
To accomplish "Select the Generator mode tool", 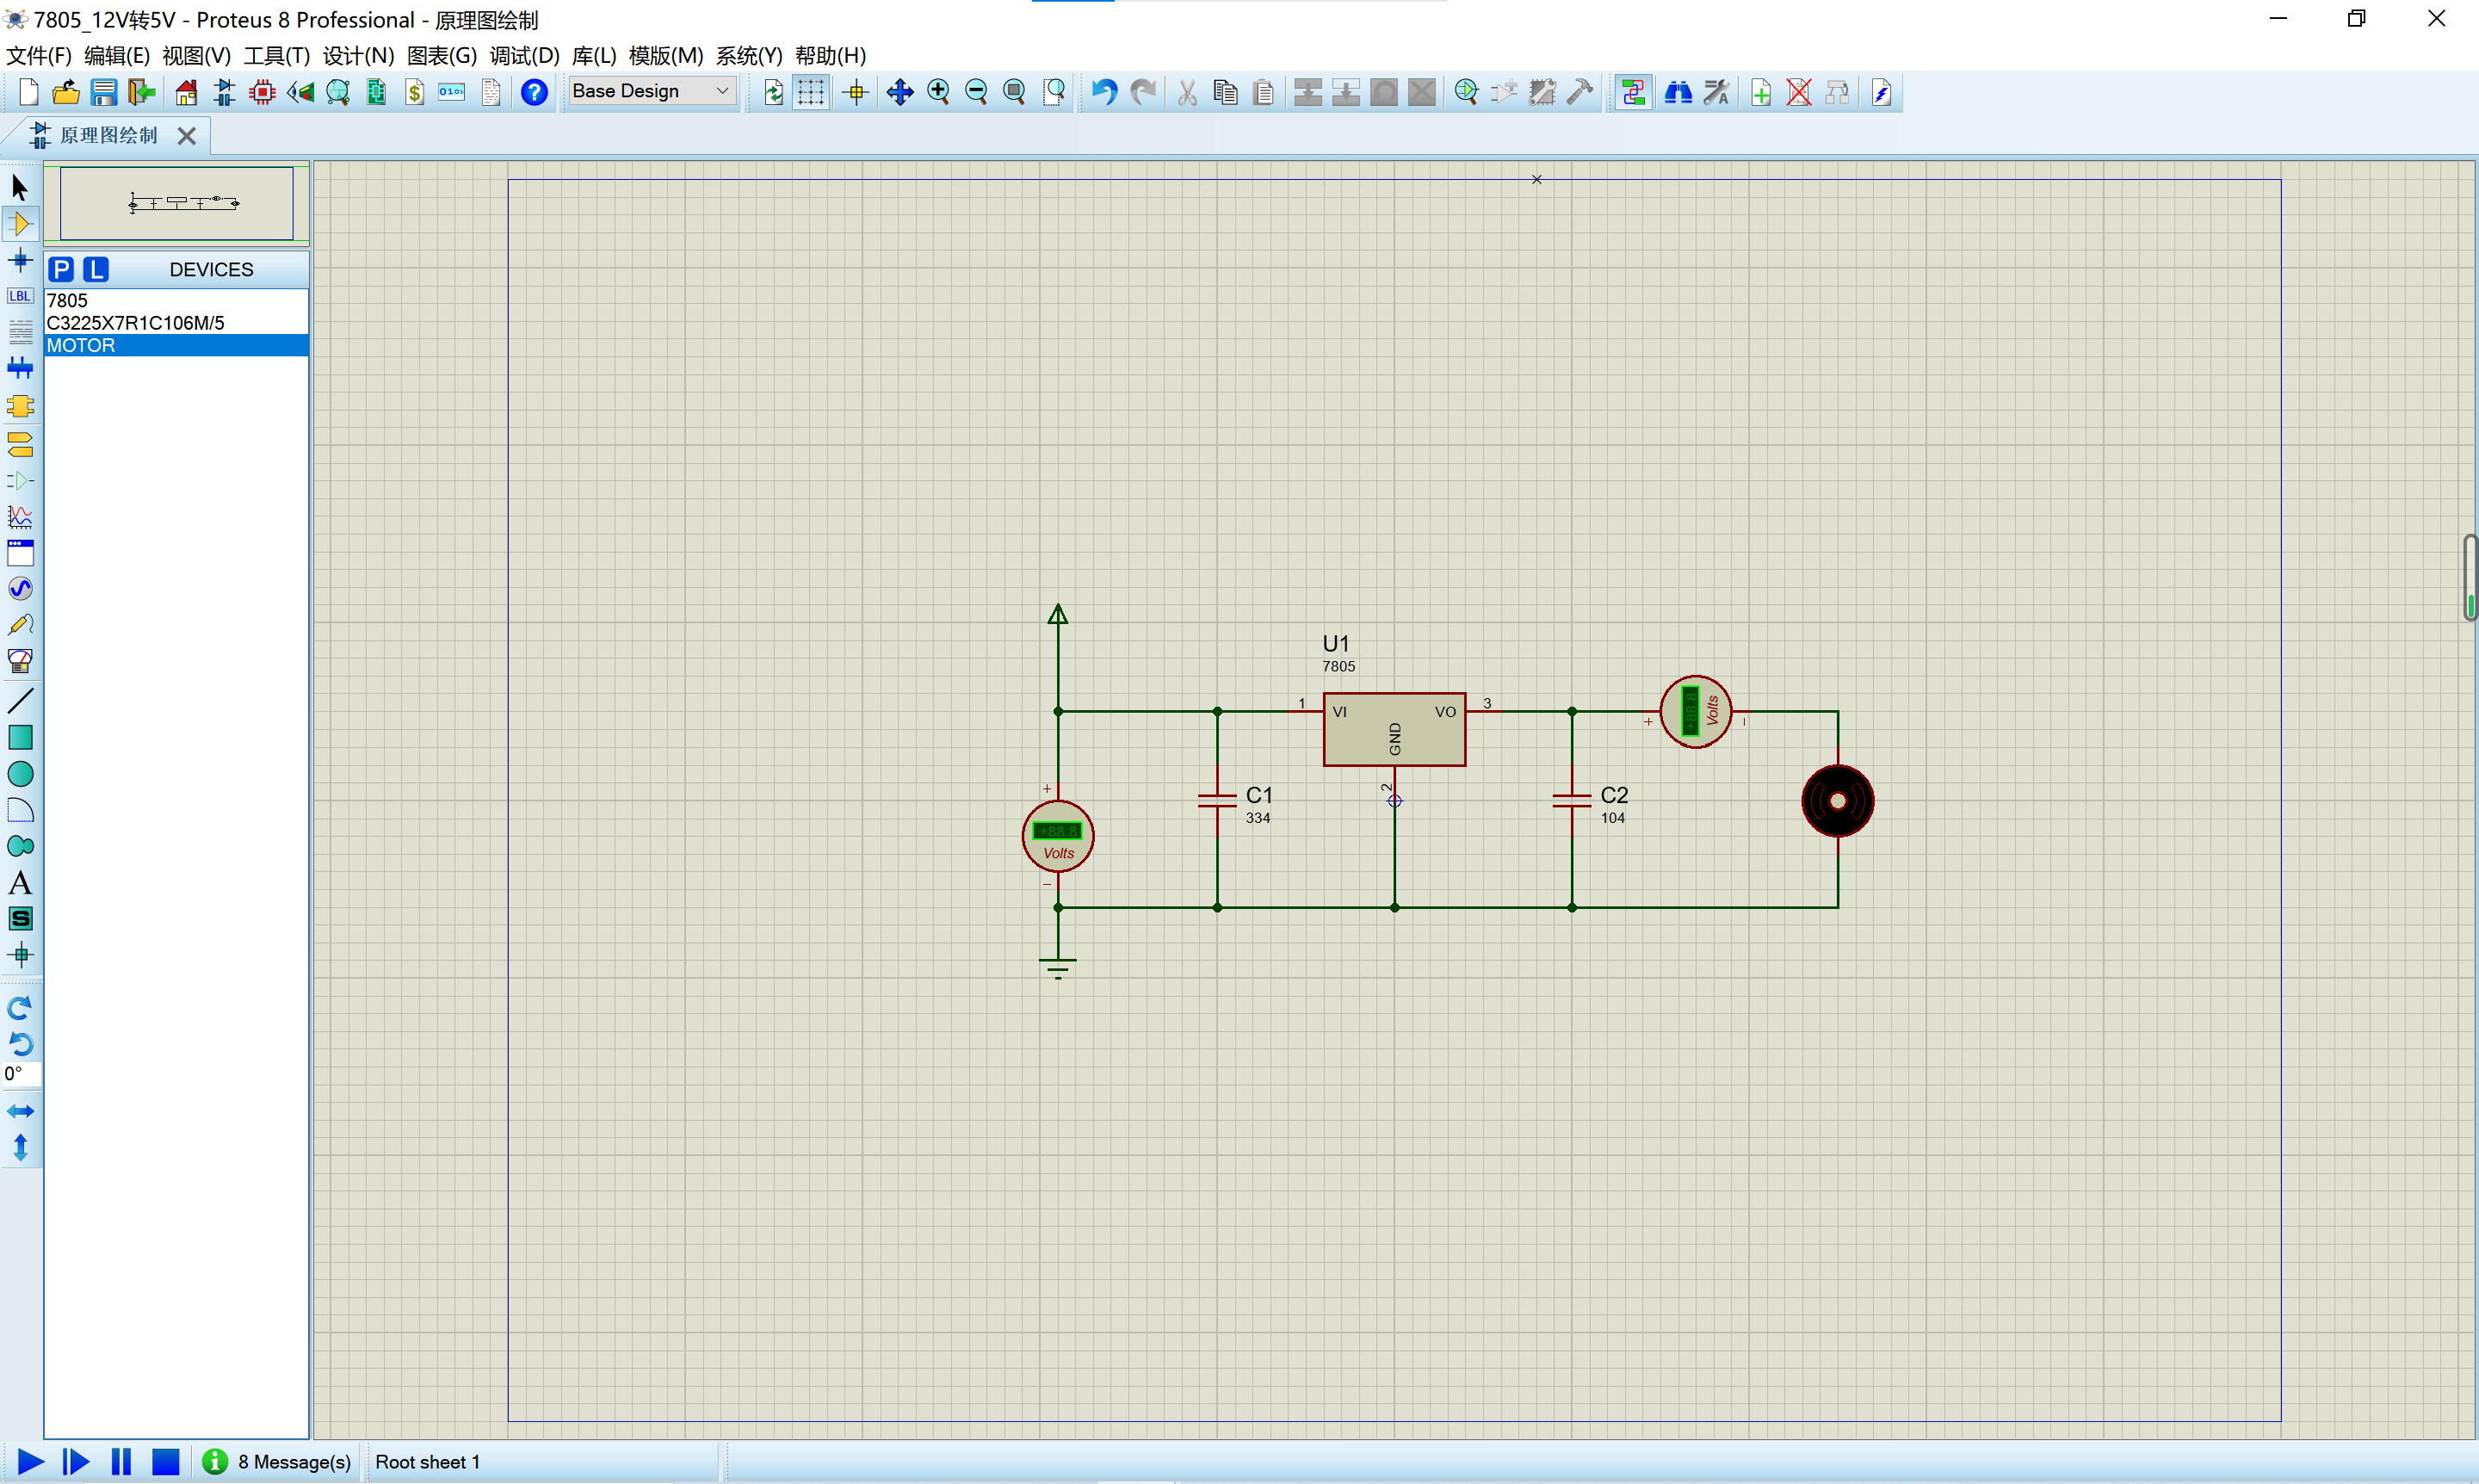I will tap(20, 589).
